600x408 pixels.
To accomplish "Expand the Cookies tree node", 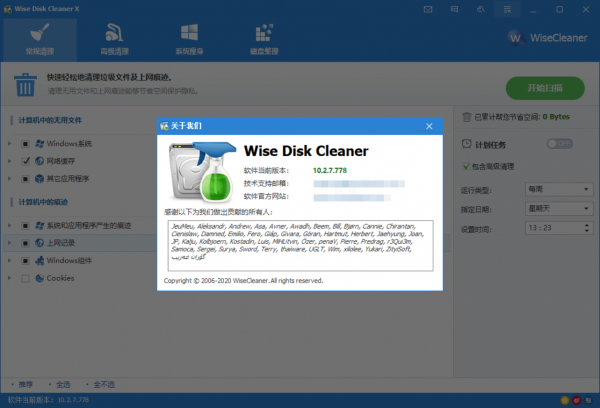I will pyautogui.click(x=10, y=278).
